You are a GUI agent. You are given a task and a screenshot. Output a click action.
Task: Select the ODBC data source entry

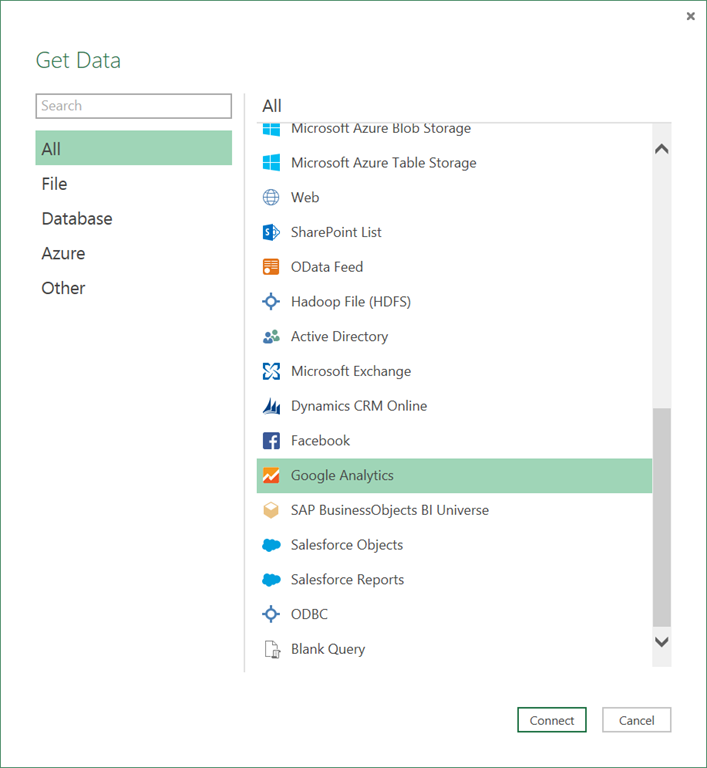pyautogui.click(x=309, y=614)
